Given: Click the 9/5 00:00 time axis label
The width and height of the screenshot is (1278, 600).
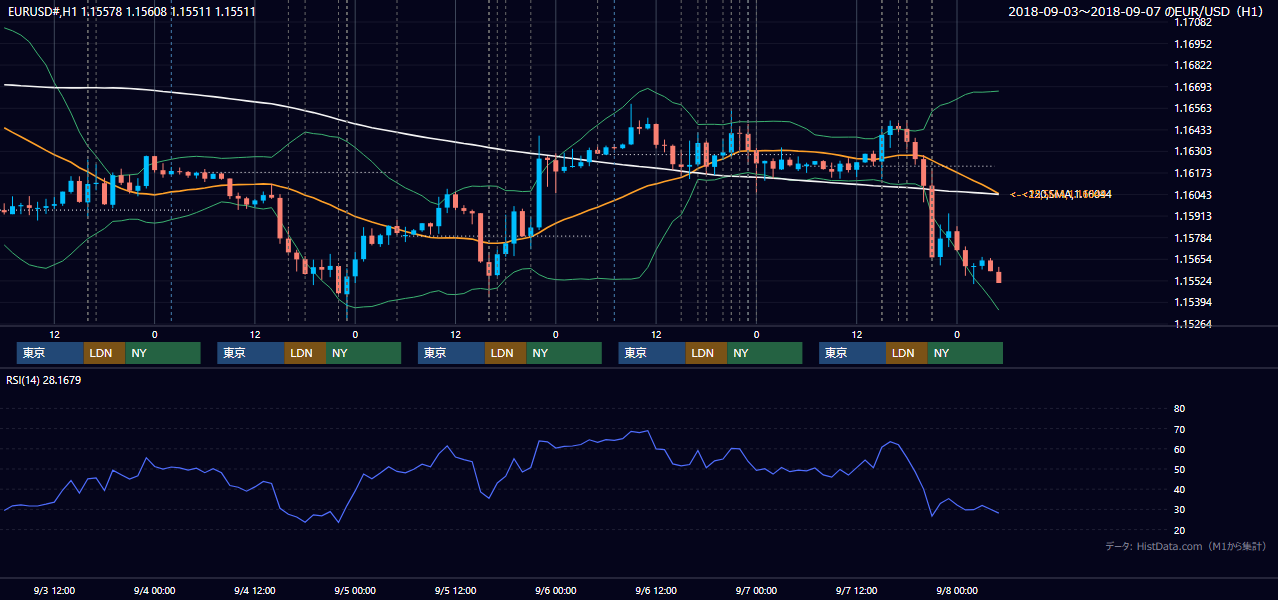Looking at the screenshot, I should point(355,590).
